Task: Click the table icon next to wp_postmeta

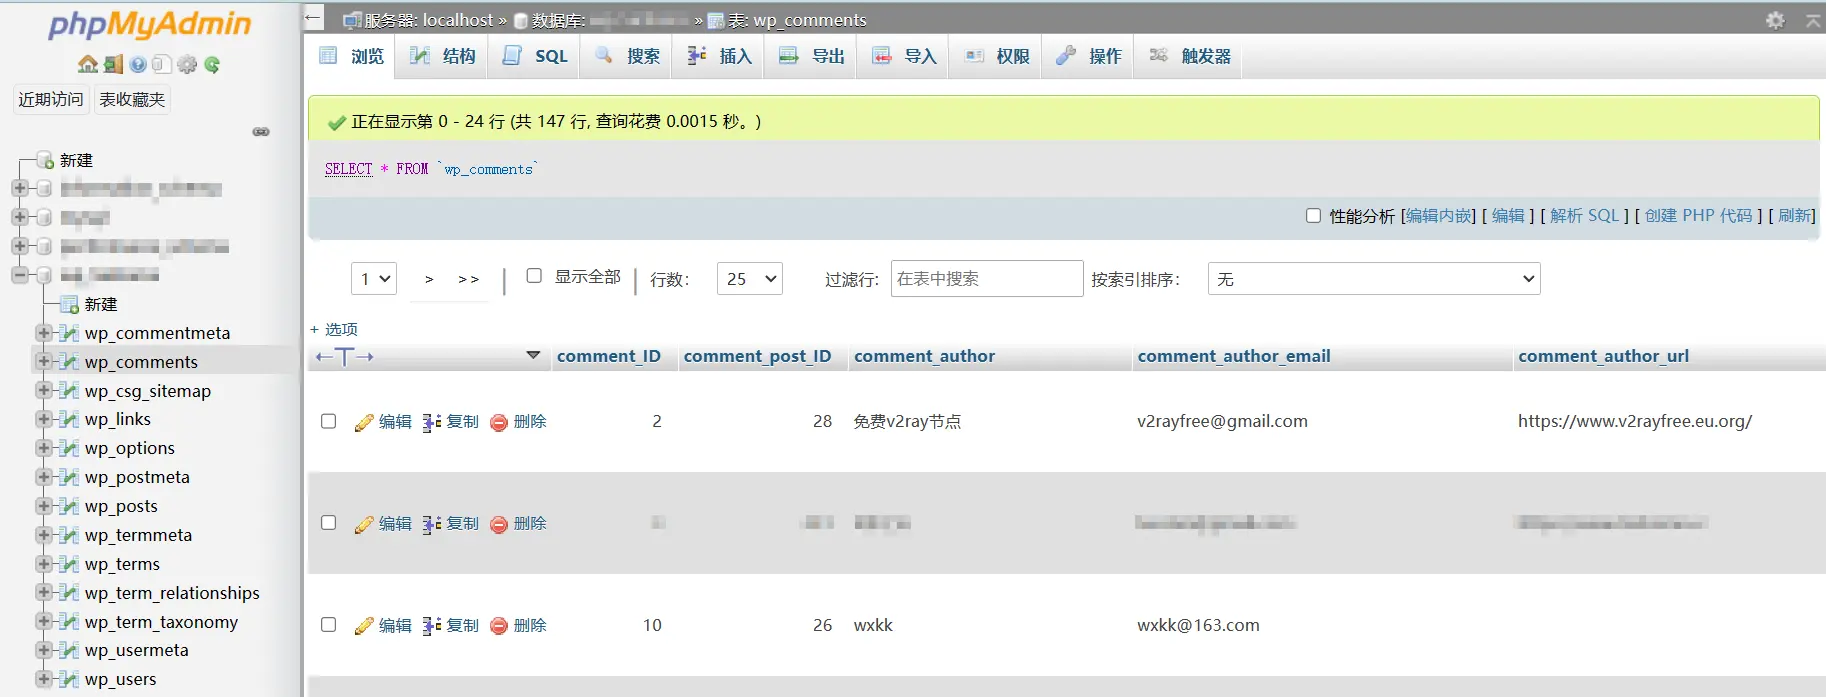Action: (69, 477)
